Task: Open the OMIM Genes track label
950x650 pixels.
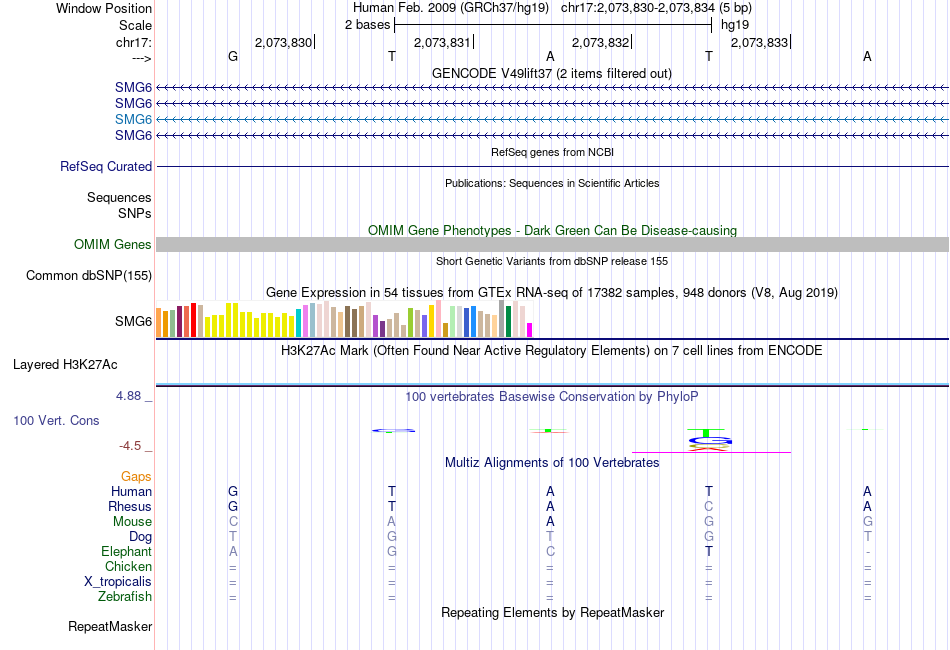Action: click(112, 244)
